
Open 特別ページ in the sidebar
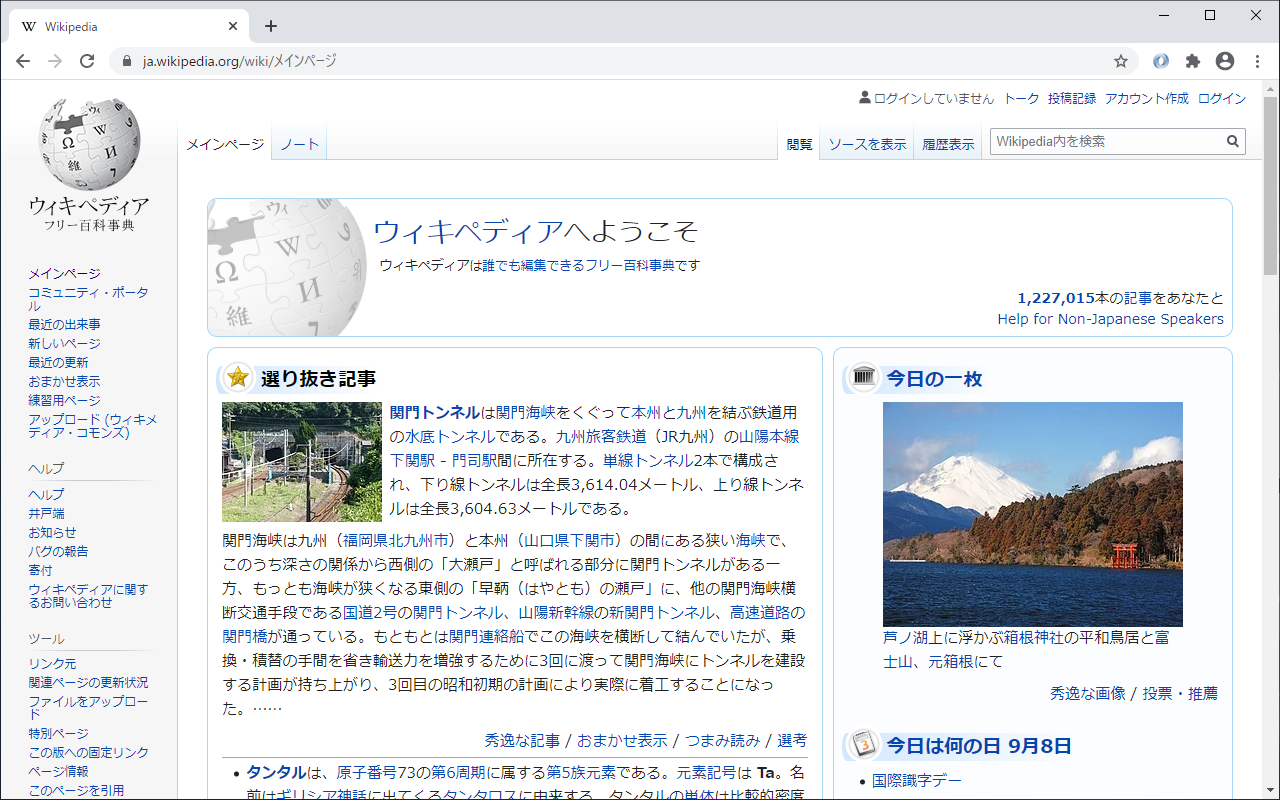(x=58, y=733)
